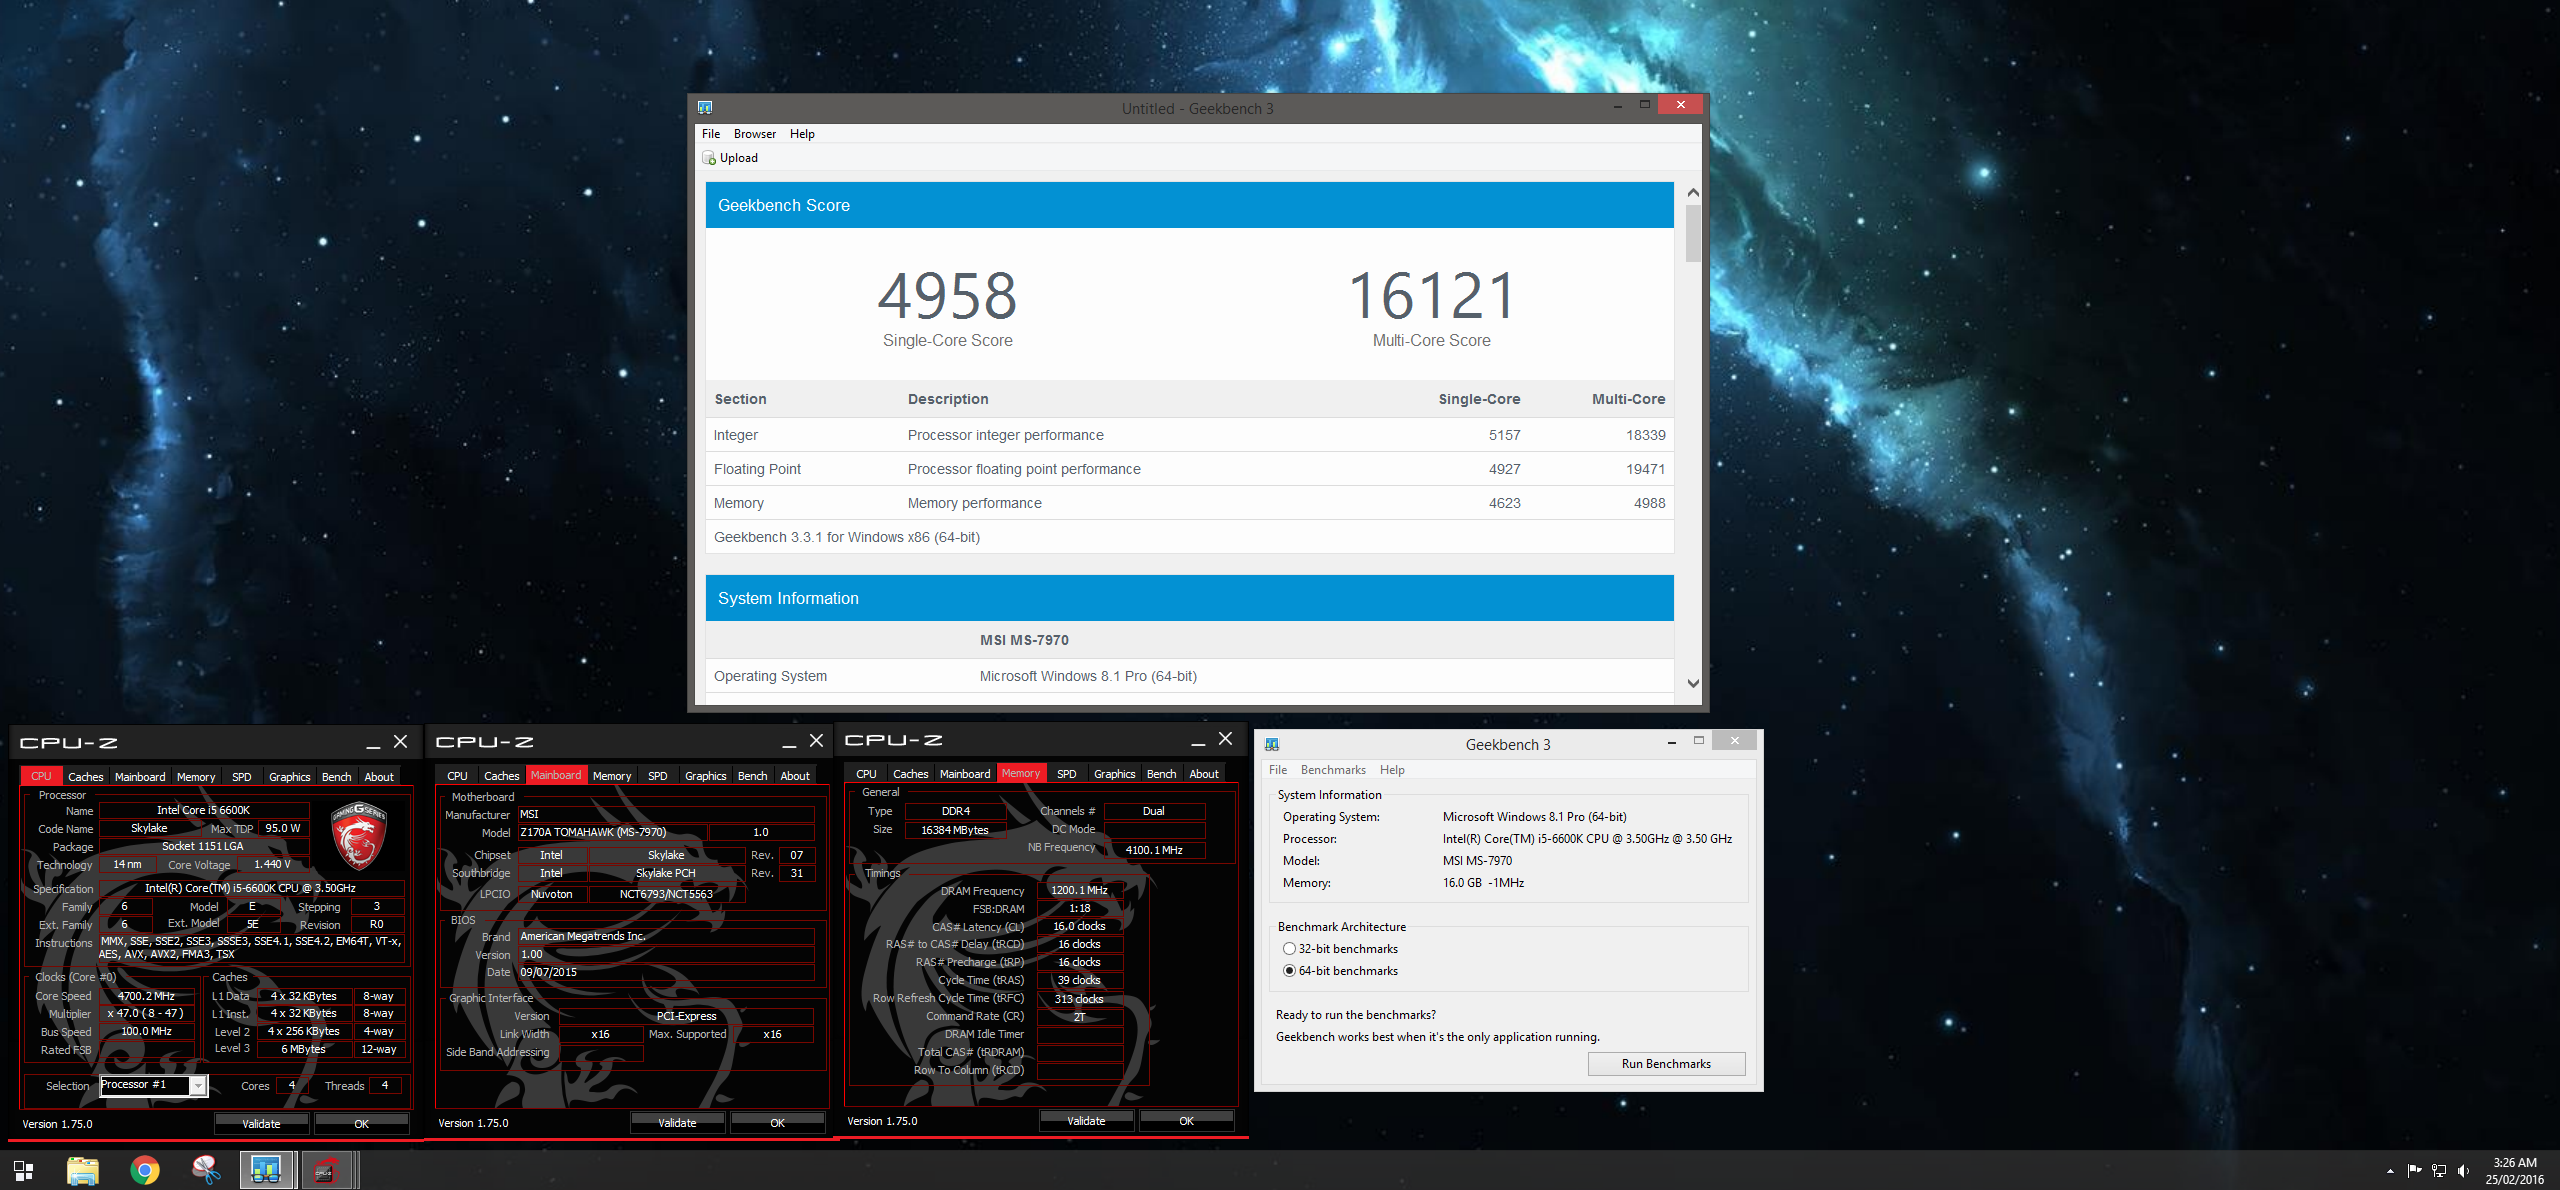Open Graphics tab in CPU-Z DRAM timings window
Viewport: 2560px width, 1190px height.
click(1115, 774)
